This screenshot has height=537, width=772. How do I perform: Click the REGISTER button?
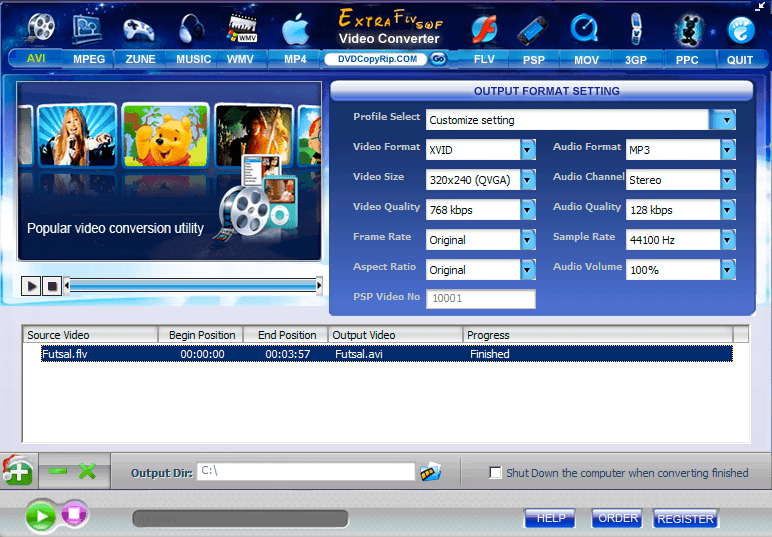[x=685, y=519]
